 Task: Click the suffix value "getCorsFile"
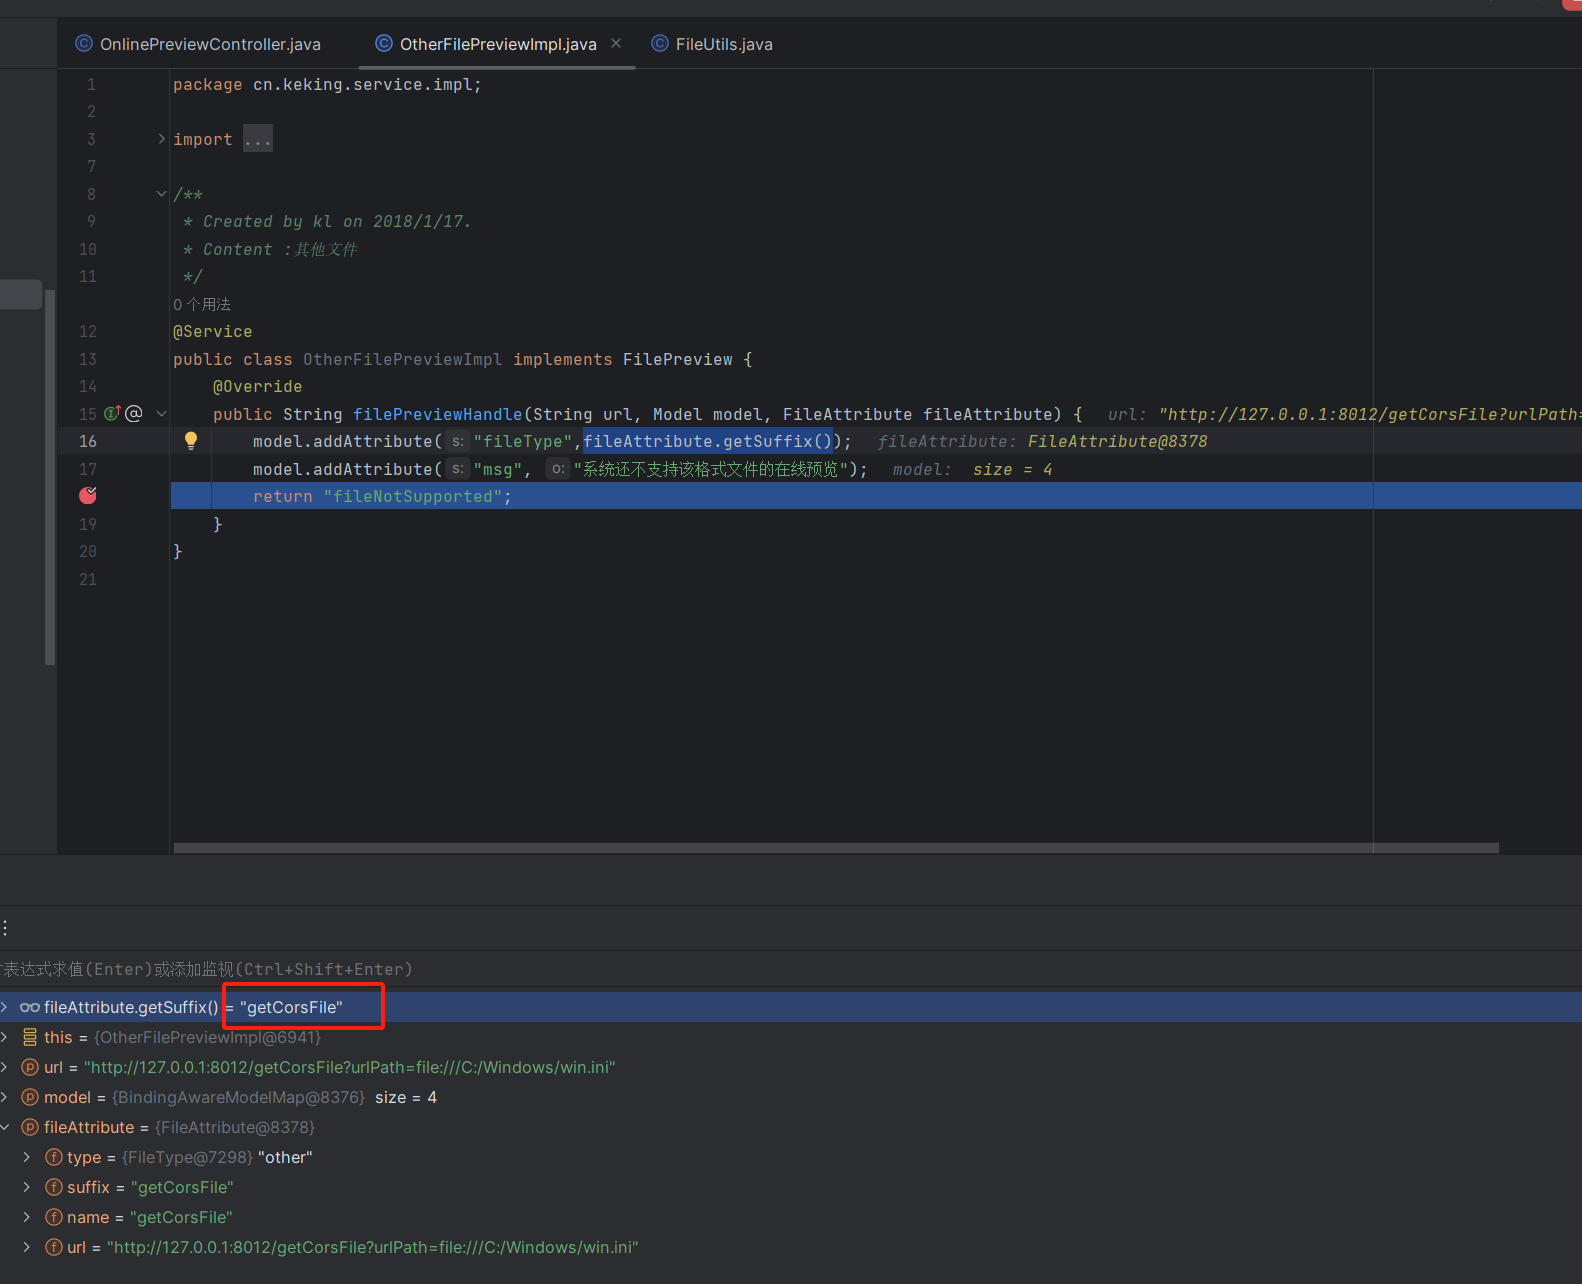182,1187
